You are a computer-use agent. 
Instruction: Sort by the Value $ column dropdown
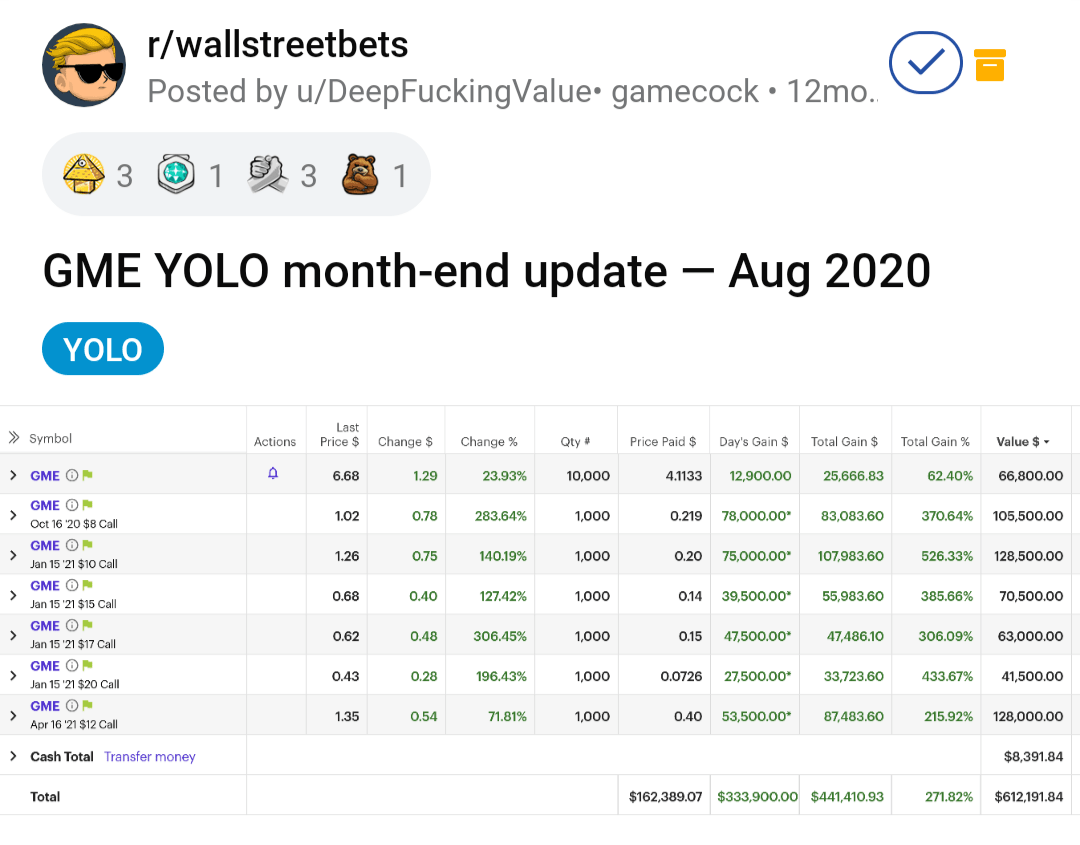[1023, 441]
